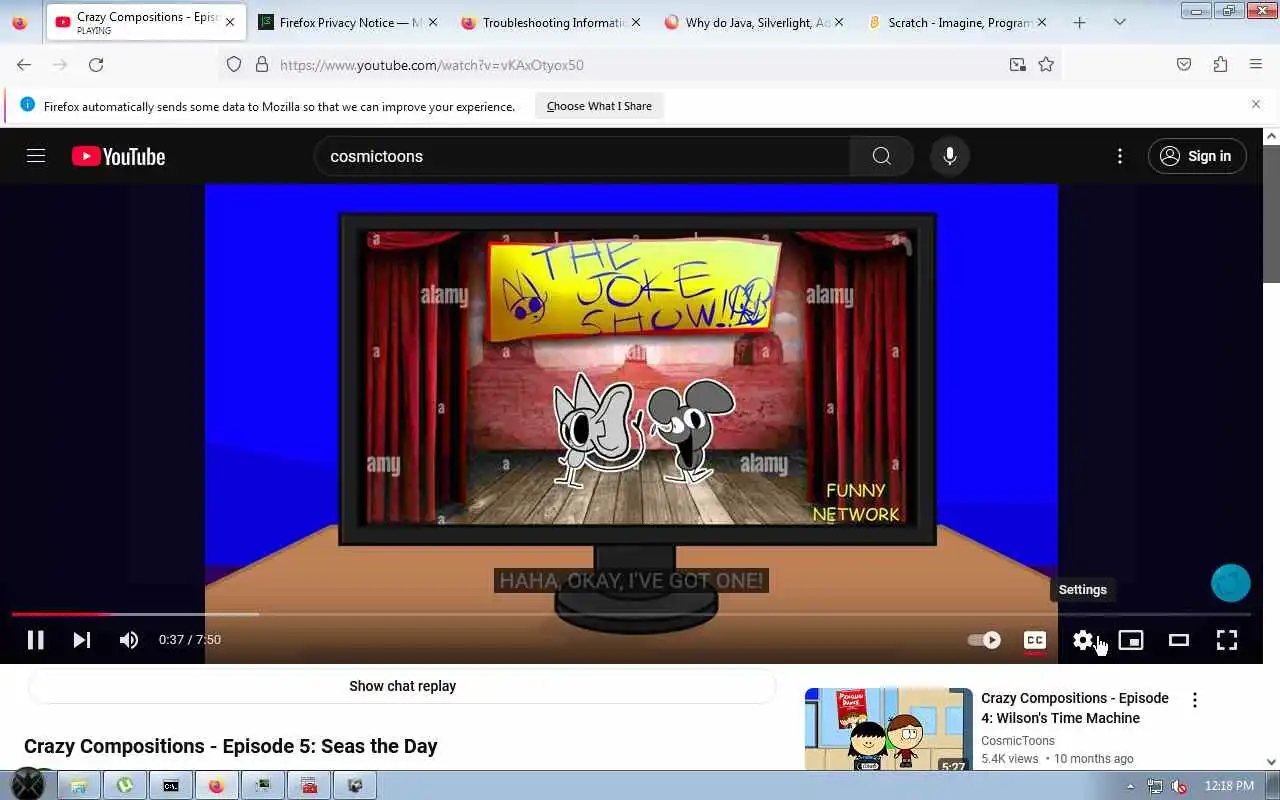Turn off closed captions CC button
Image resolution: width=1280 pixels, height=800 pixels.
tap(1035, 640)
